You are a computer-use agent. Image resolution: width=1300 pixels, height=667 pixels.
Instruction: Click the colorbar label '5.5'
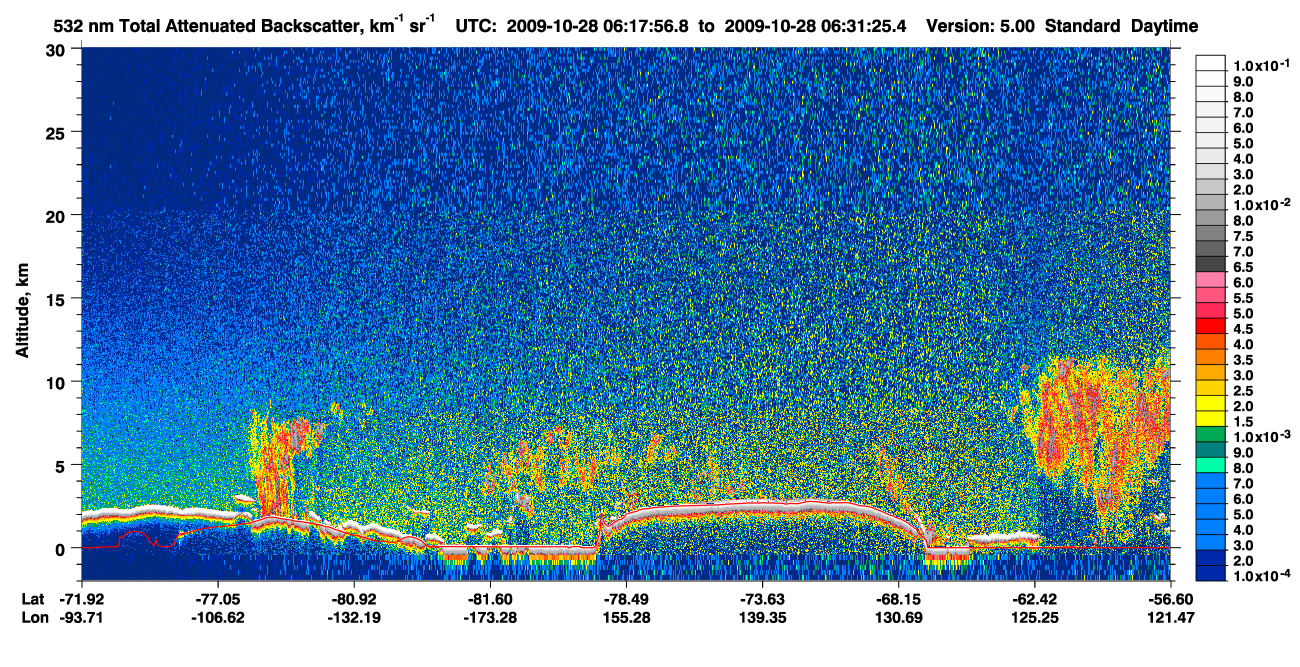coord(1245,298)
